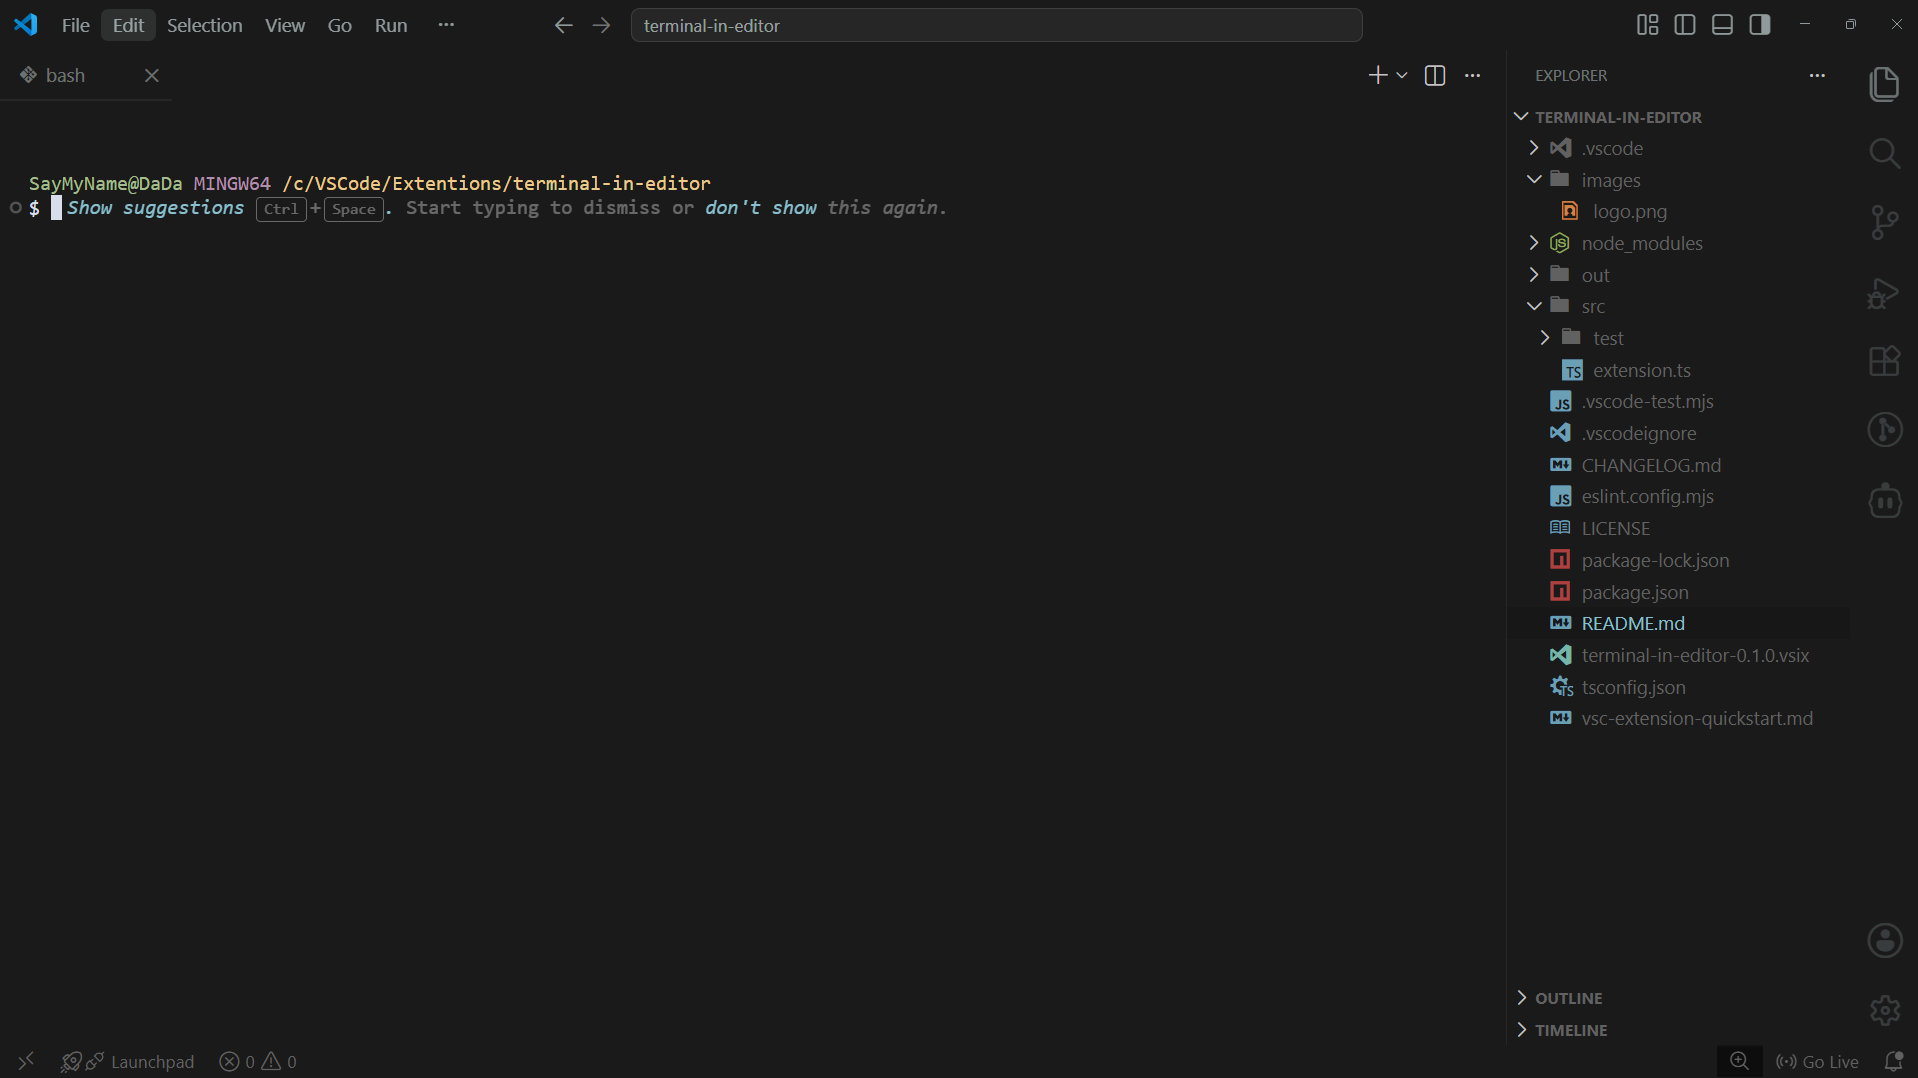This screenshot has height=1078, width=1918.
Task: Go forward with the right arrow
Action: 601,25
